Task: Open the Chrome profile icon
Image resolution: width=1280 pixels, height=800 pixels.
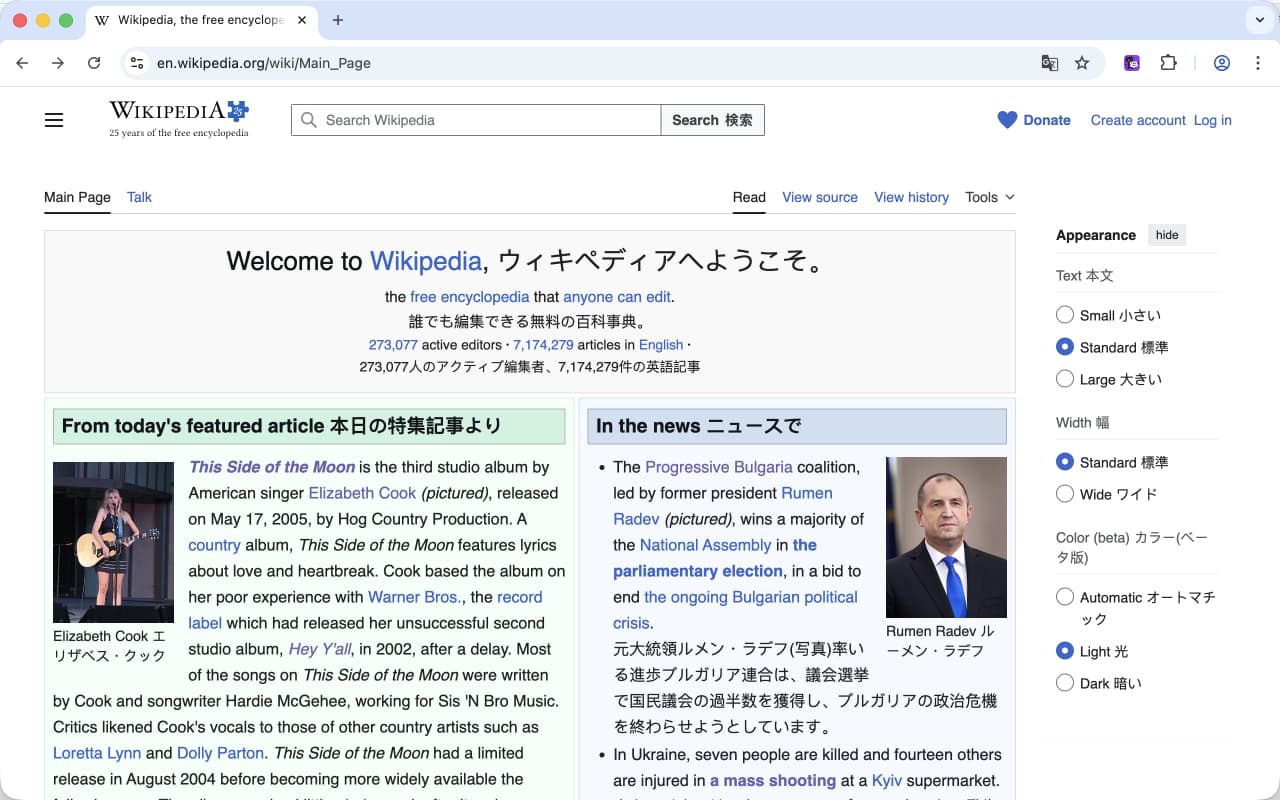Action: click(1222, 63)
